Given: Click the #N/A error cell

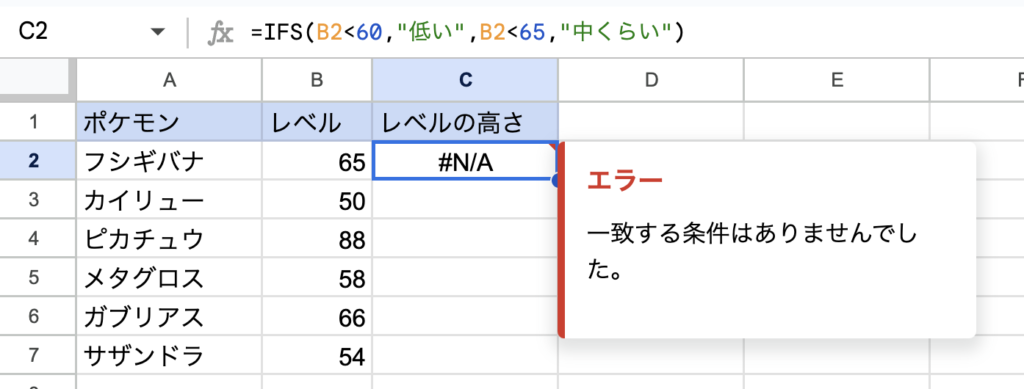Looking at the screenshot, I should [465, 161].
